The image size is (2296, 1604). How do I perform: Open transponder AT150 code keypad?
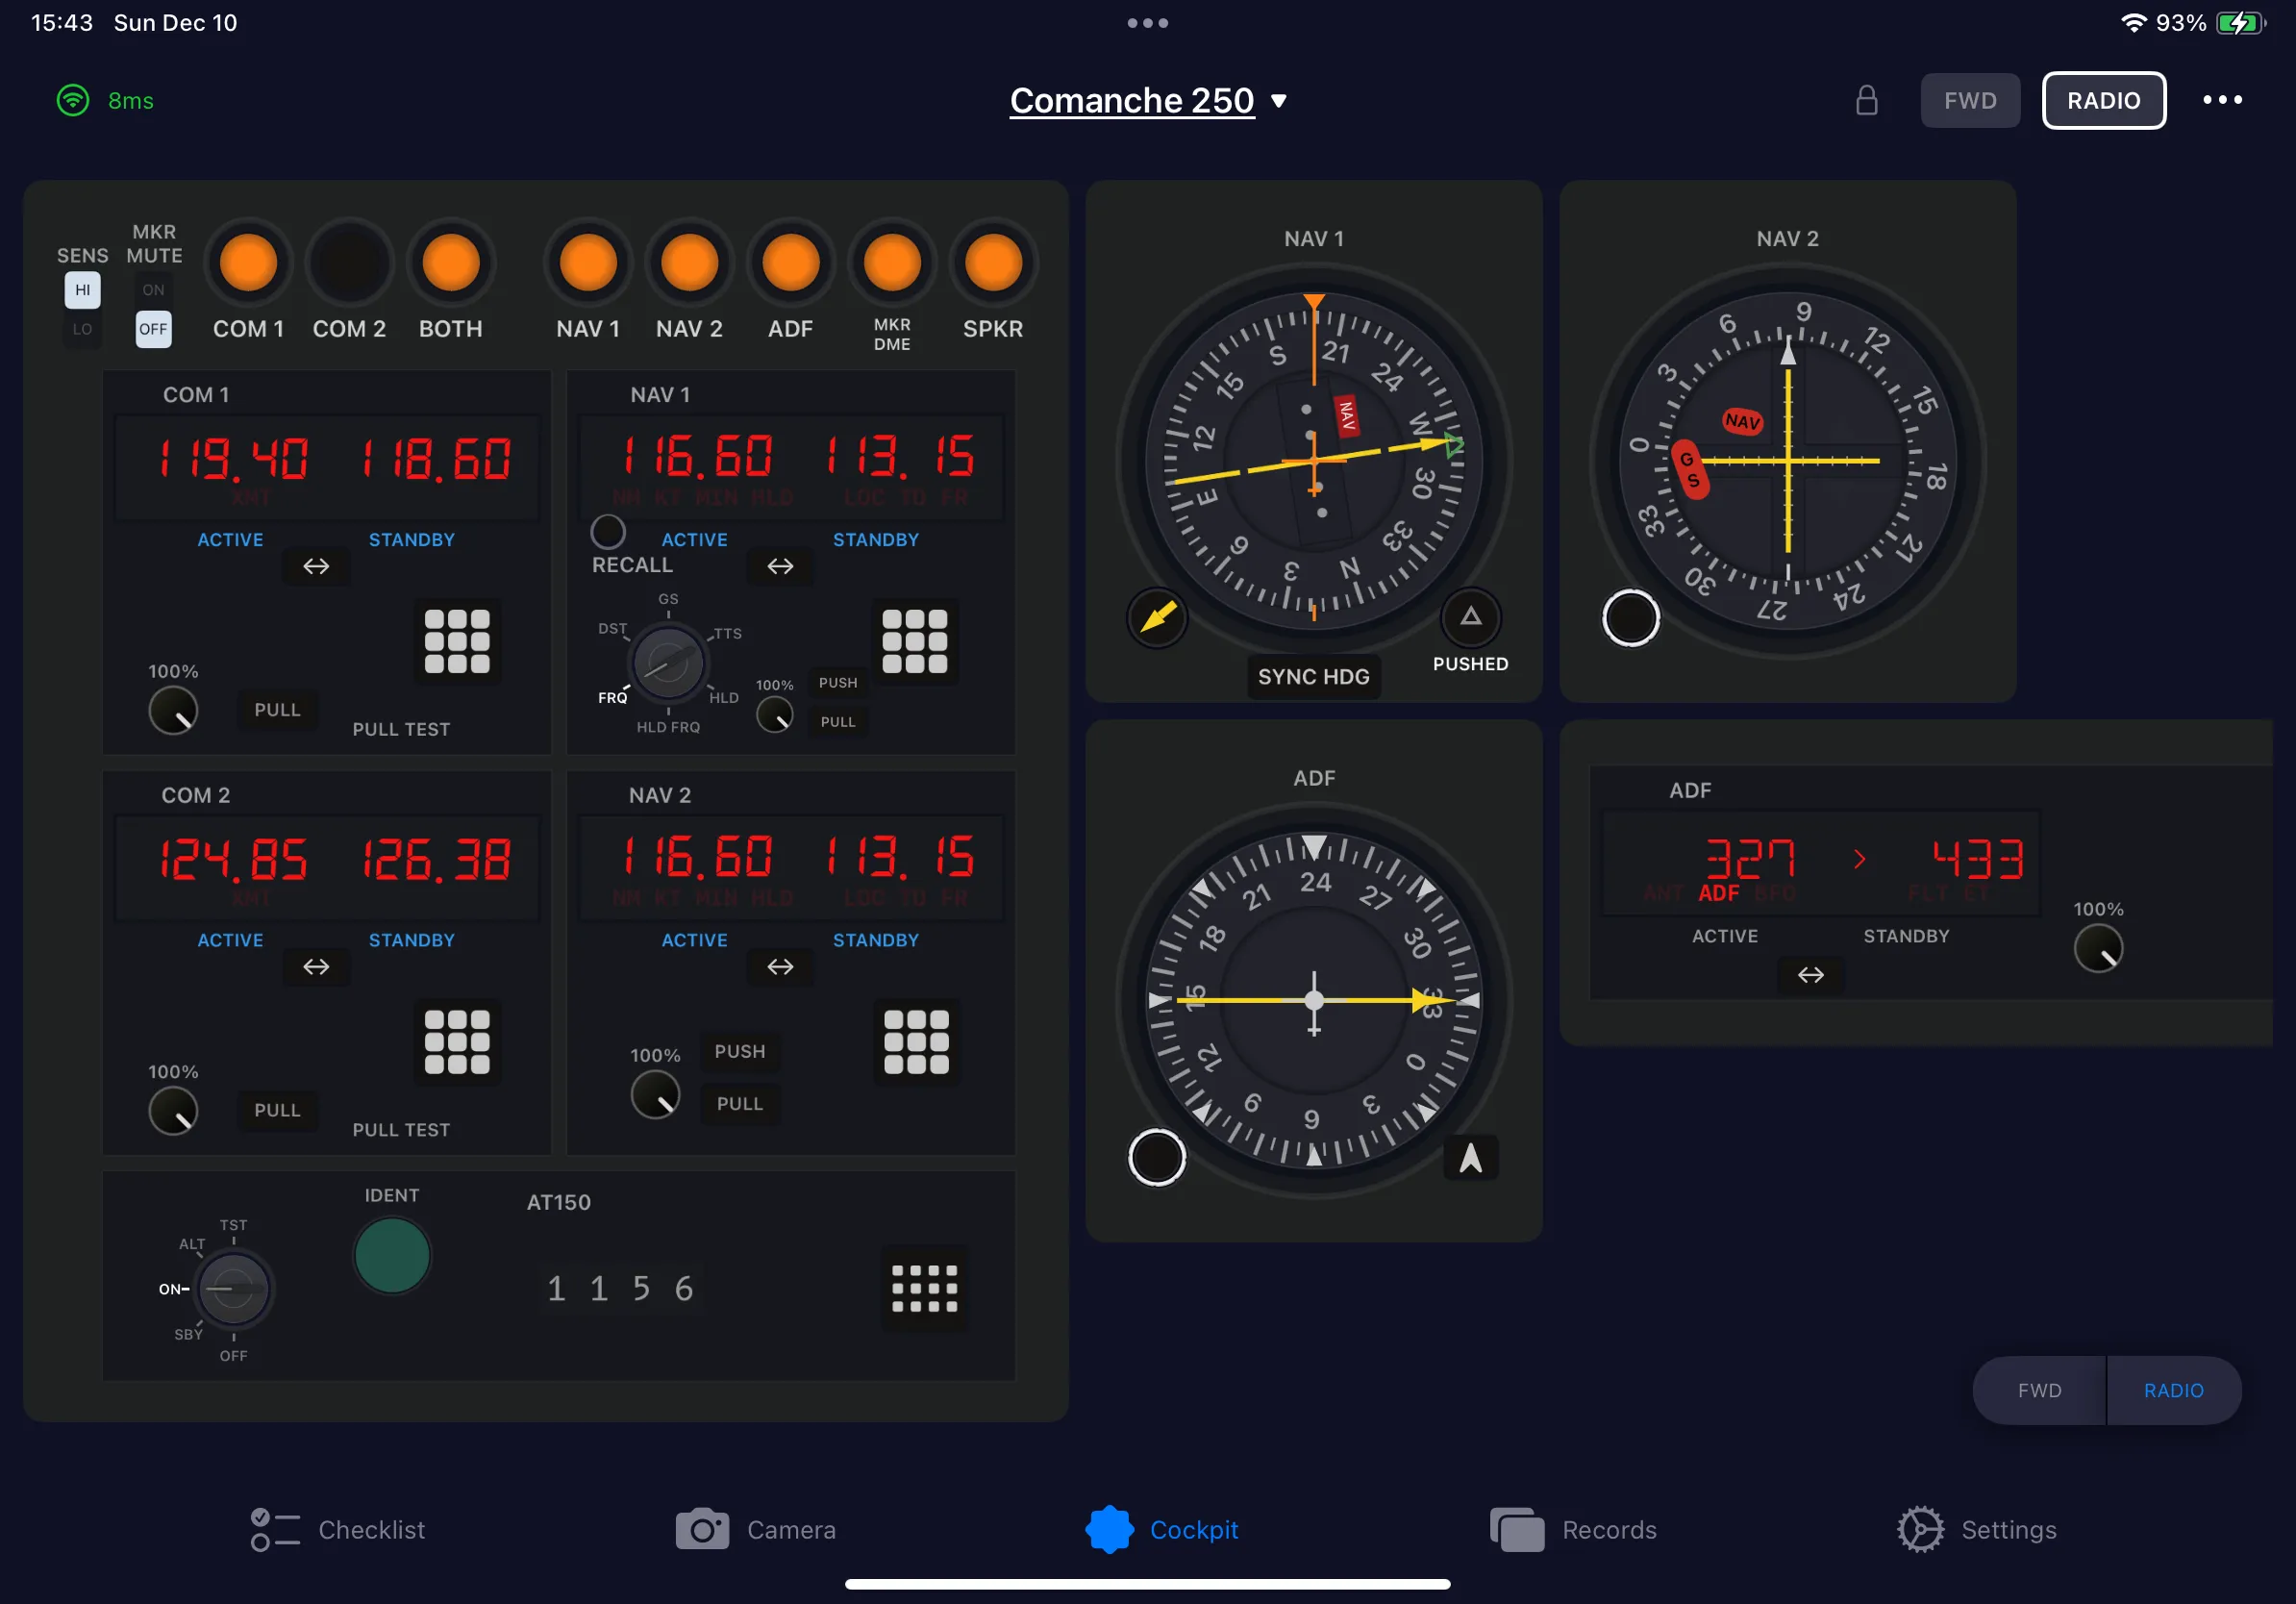(924, 1288)
